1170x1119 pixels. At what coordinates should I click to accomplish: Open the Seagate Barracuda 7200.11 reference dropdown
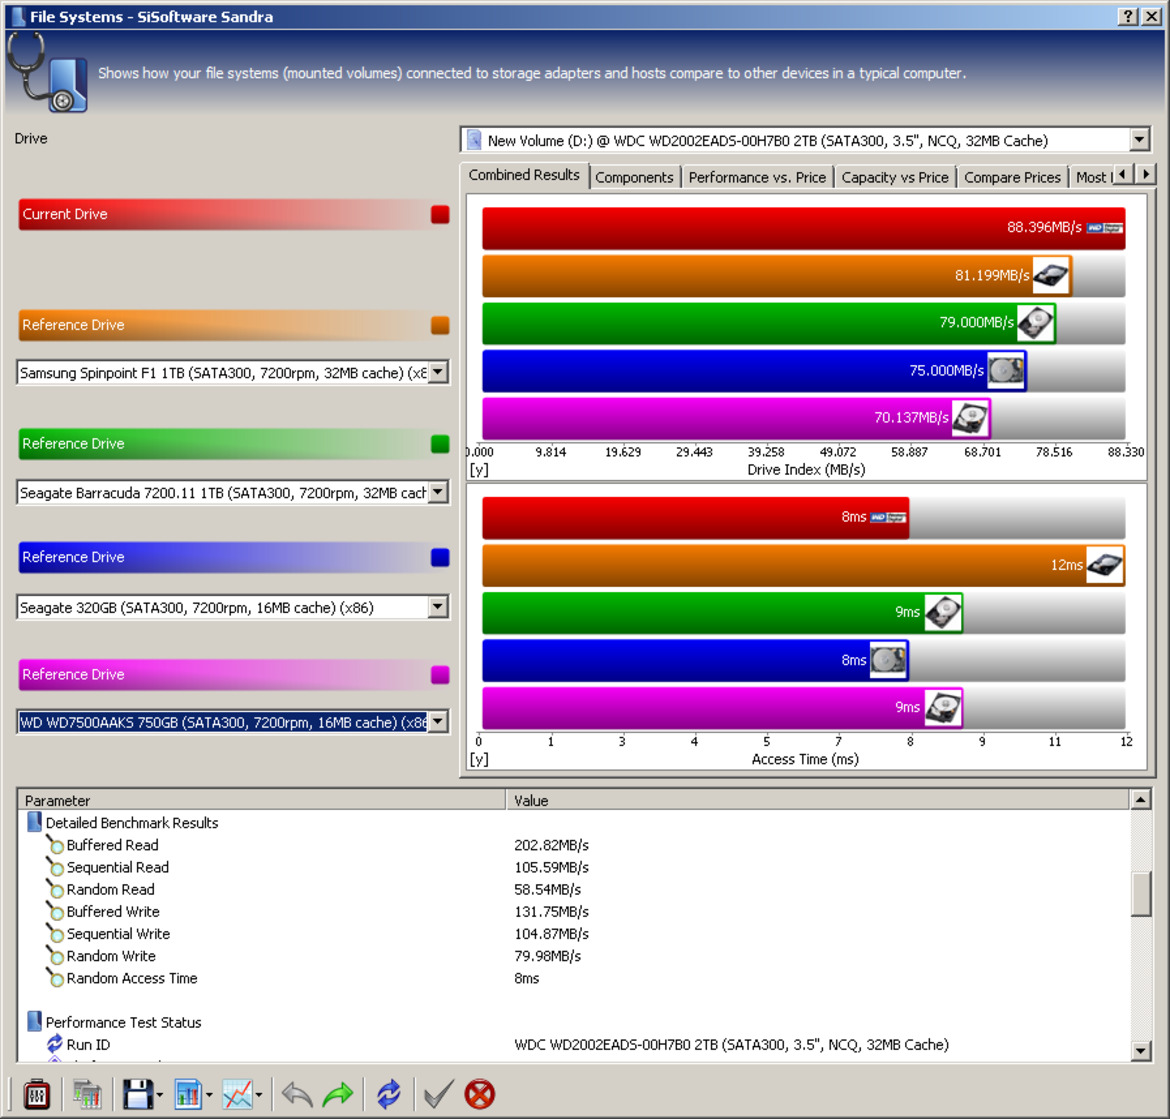point(438,492)
